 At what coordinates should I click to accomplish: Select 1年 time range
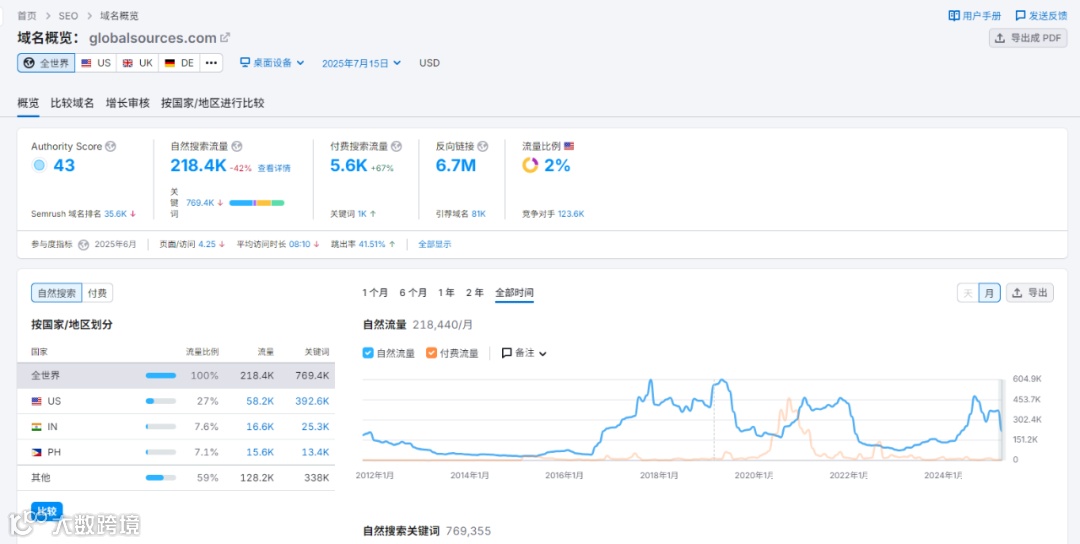tap(446, 293)
